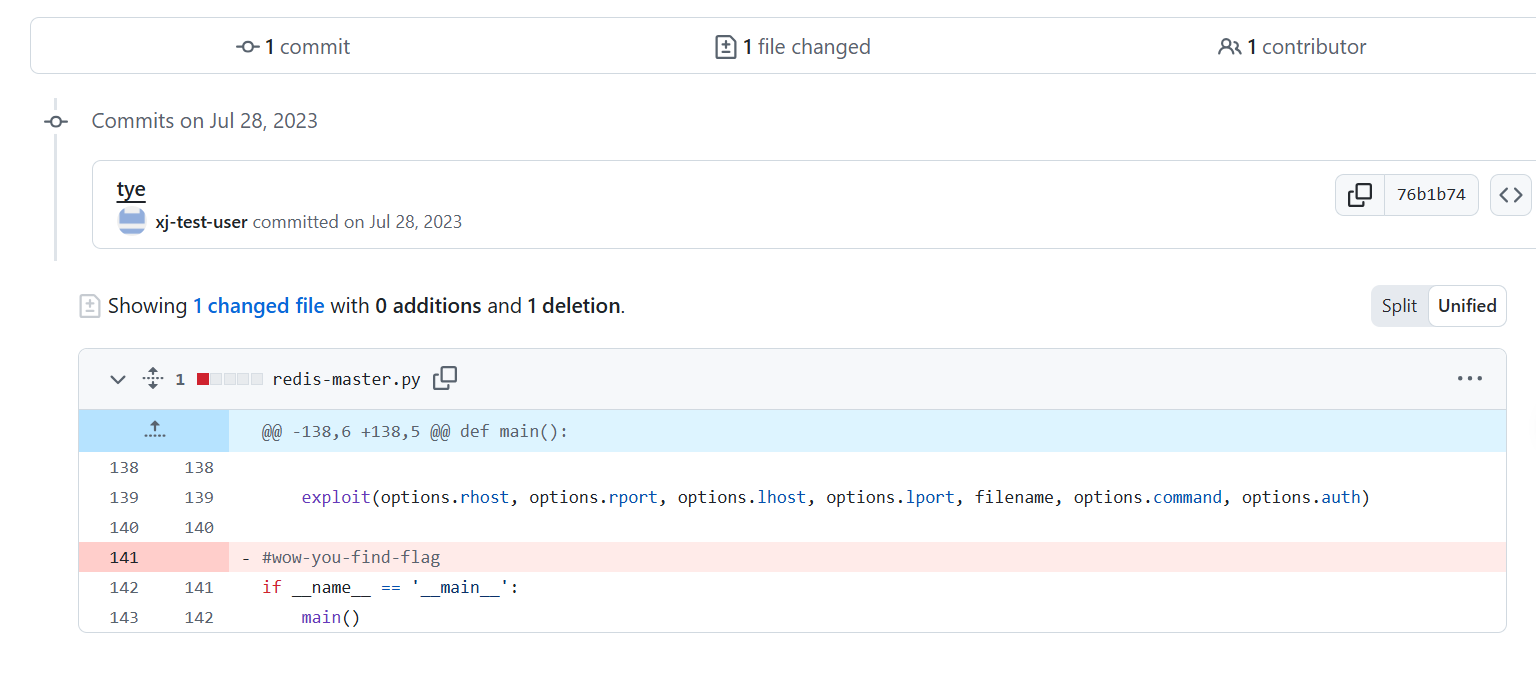This screenshot has width=1536, height=678.
Task: Copy the full commit SHA icon
Action: (1359, 195)
